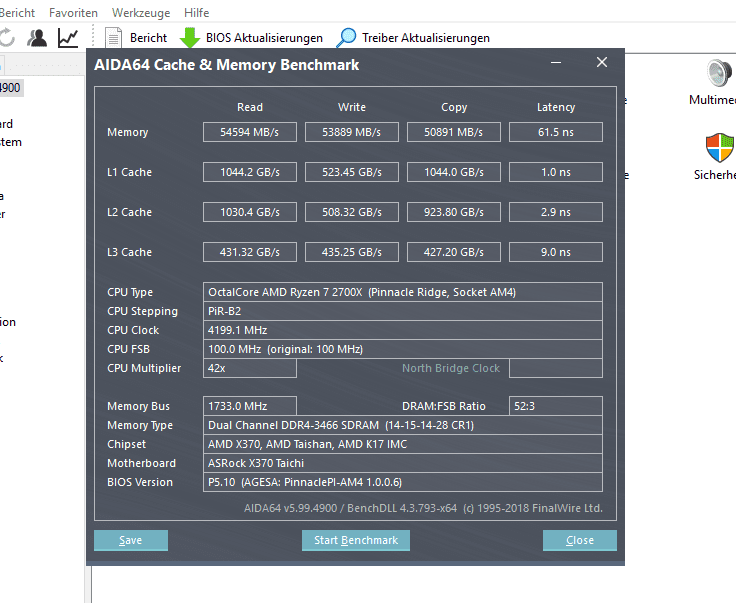Select L2 Cache Read 1030.4 GB/s
The height and width of the screenshot is (603, 736).
coord(250,212)
